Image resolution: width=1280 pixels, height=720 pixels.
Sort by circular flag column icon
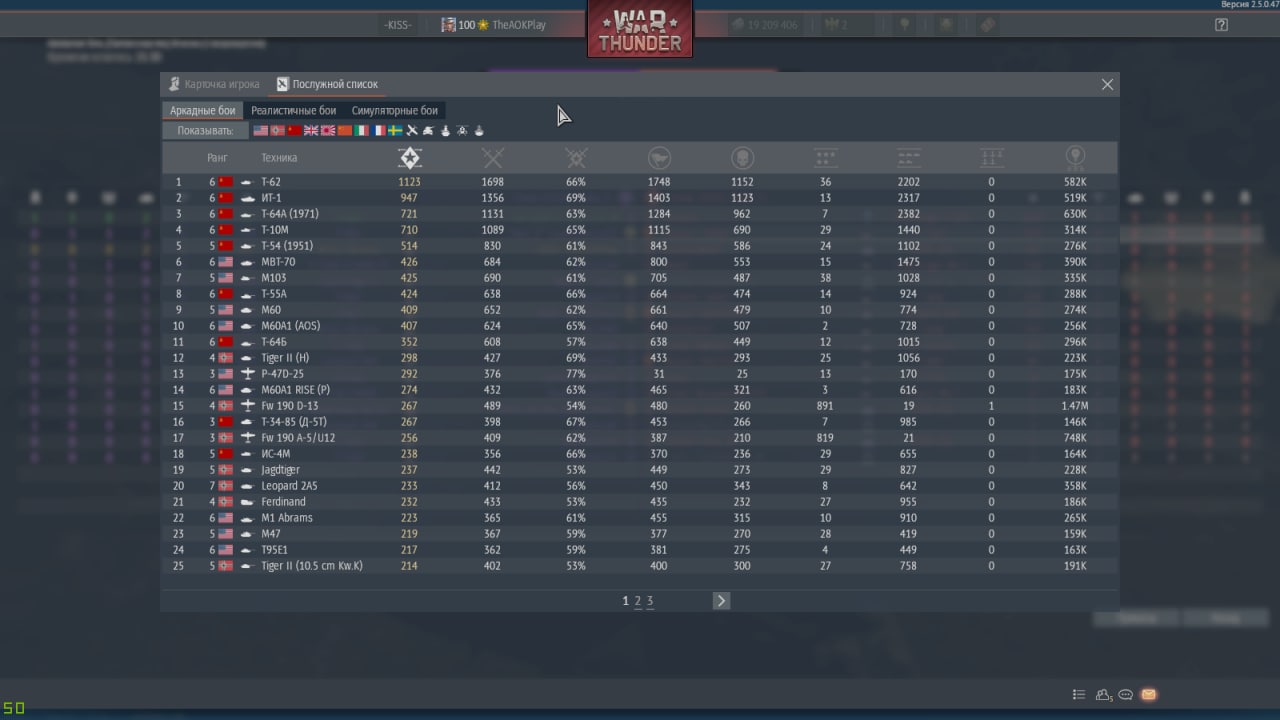658,158
